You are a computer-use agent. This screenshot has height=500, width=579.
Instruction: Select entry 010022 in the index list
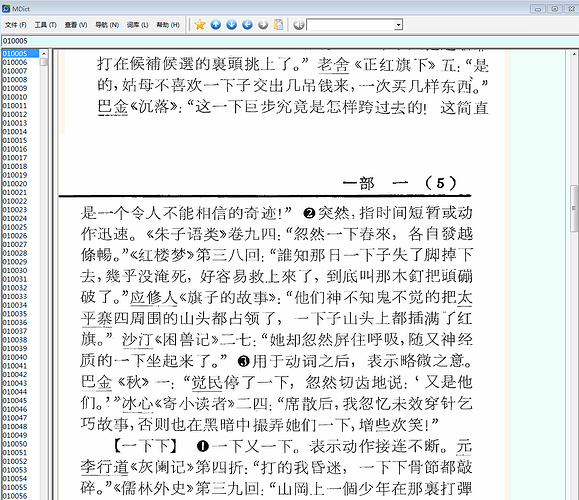pos(15,201)
